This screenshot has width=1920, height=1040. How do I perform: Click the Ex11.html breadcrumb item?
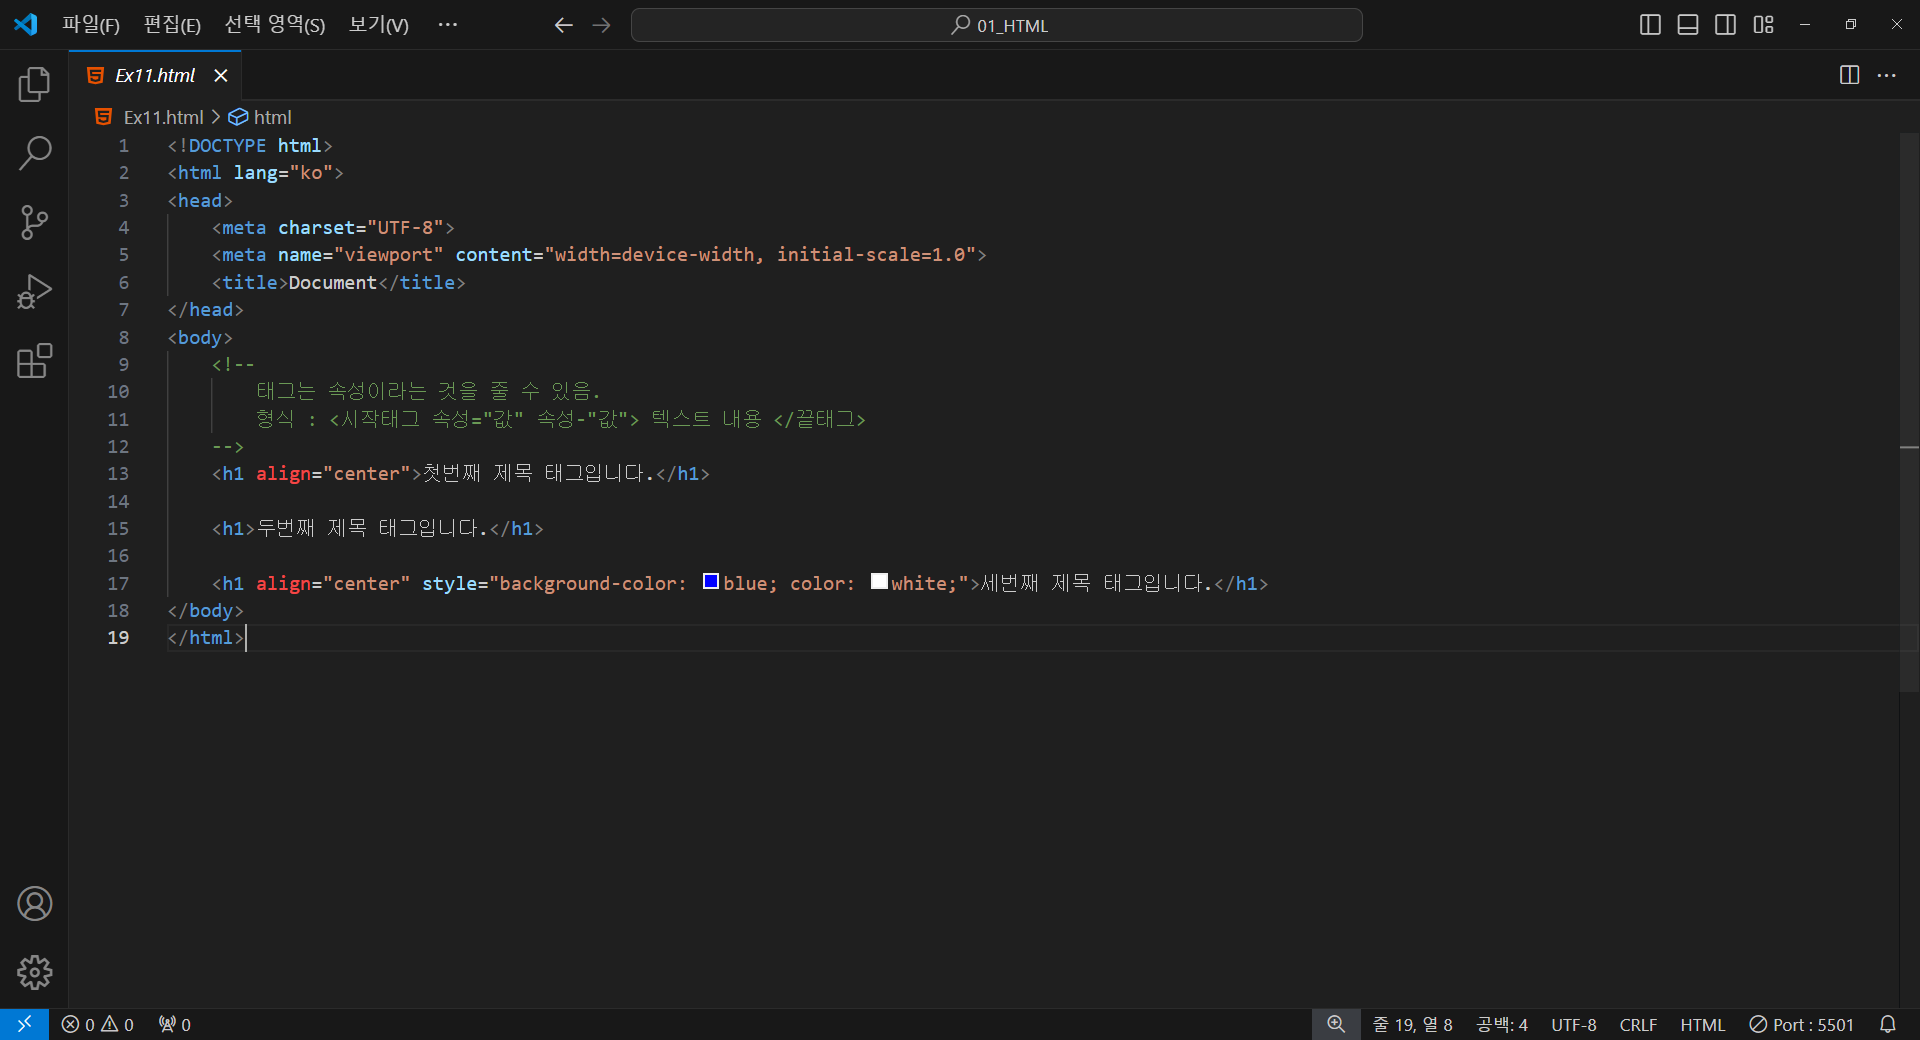[x=163, y=117]
